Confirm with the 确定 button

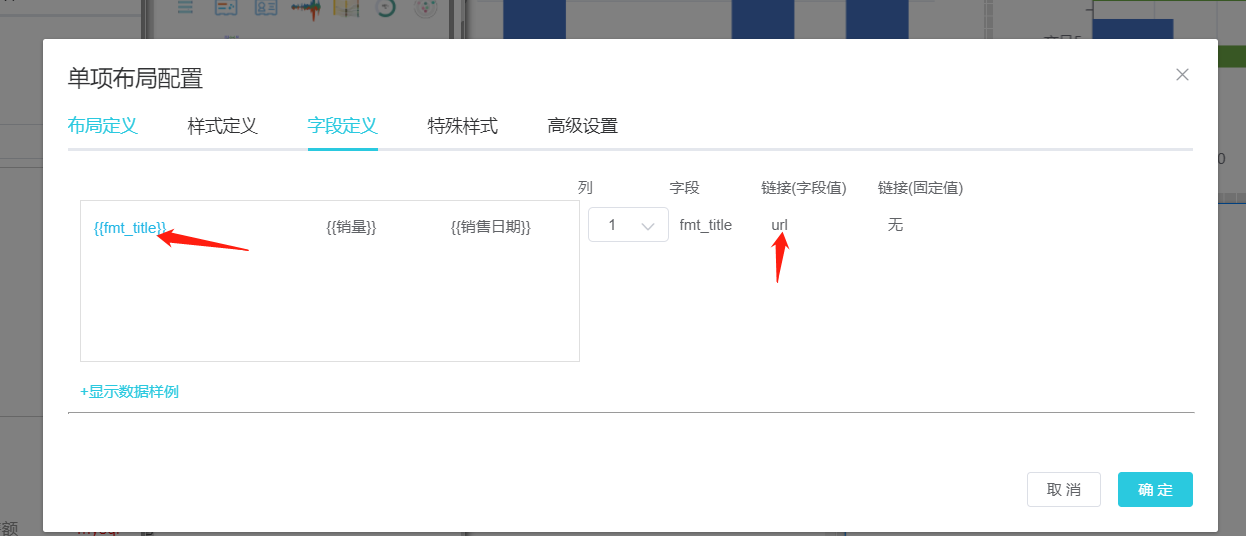1155,490
